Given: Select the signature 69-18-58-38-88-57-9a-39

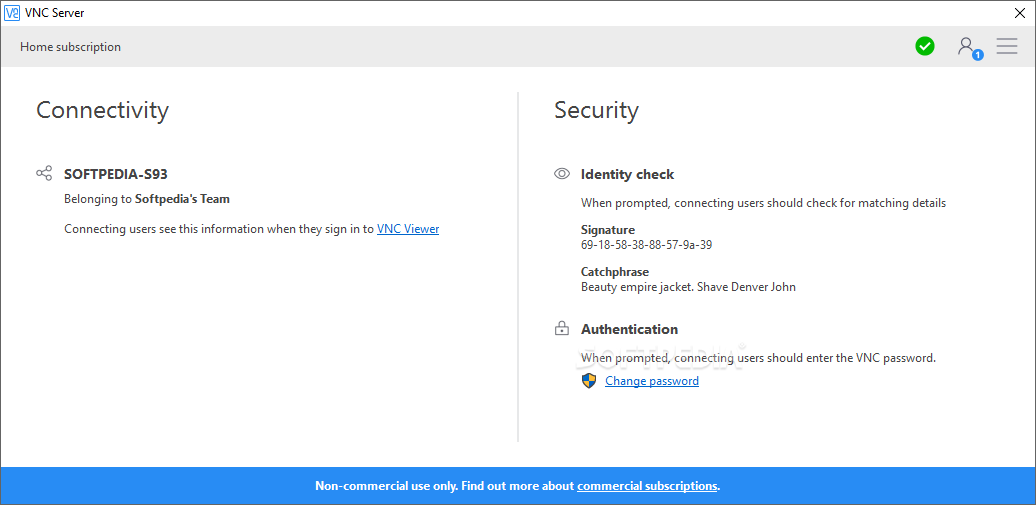Looking at the screenshot, I should tap(646, 245).
